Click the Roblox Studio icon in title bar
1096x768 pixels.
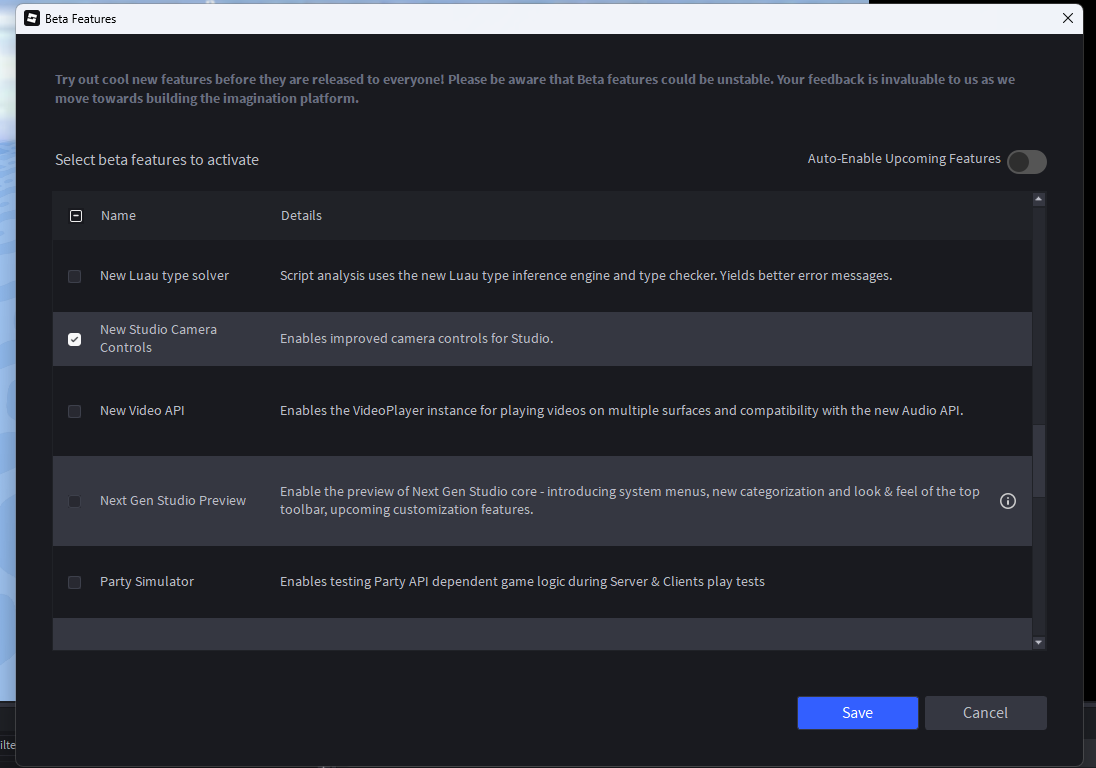coord(31,18)
